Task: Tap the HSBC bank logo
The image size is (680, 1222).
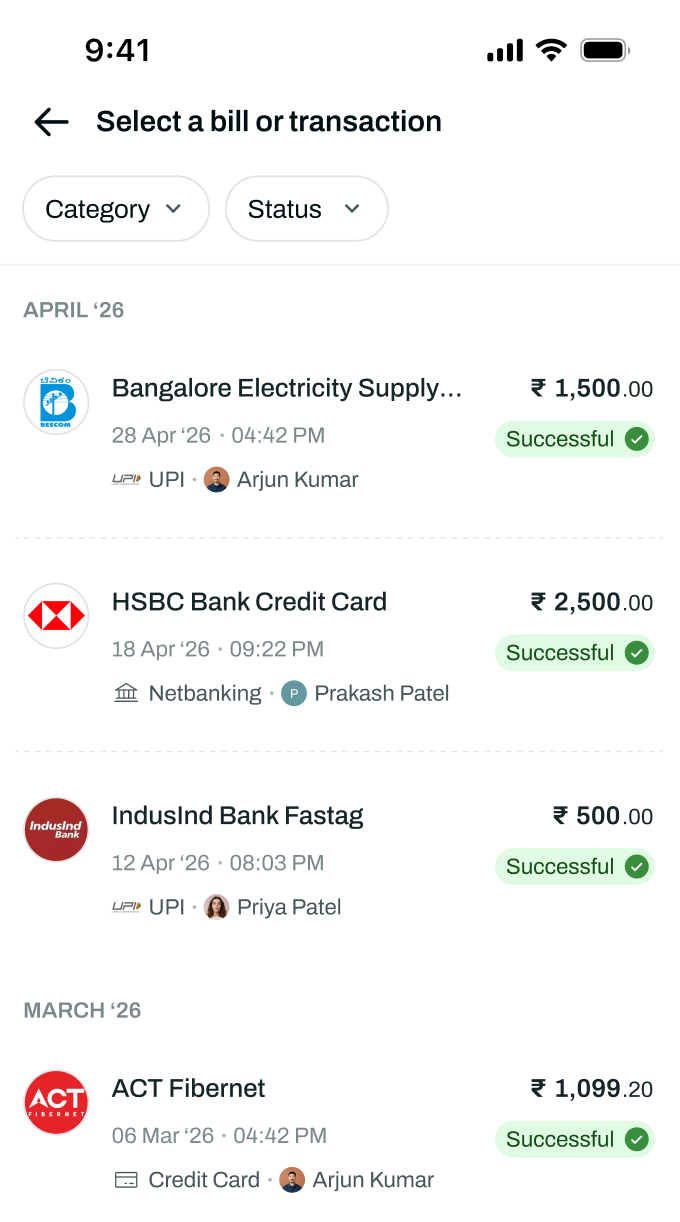Action: pyautogui.click(x=56, y=616)
